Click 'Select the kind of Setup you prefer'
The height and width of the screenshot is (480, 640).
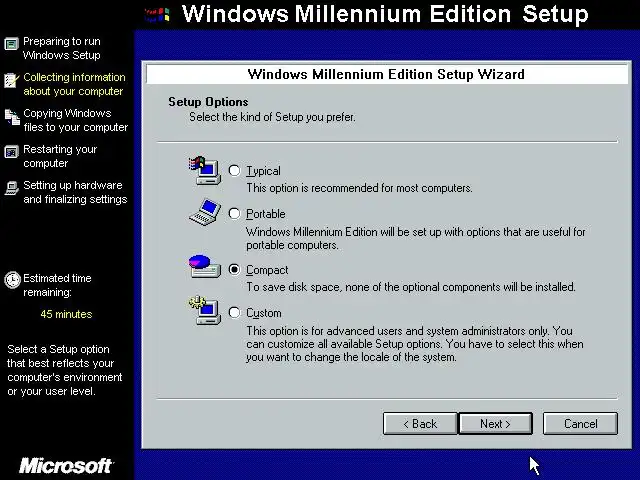(x=272, y=117)
